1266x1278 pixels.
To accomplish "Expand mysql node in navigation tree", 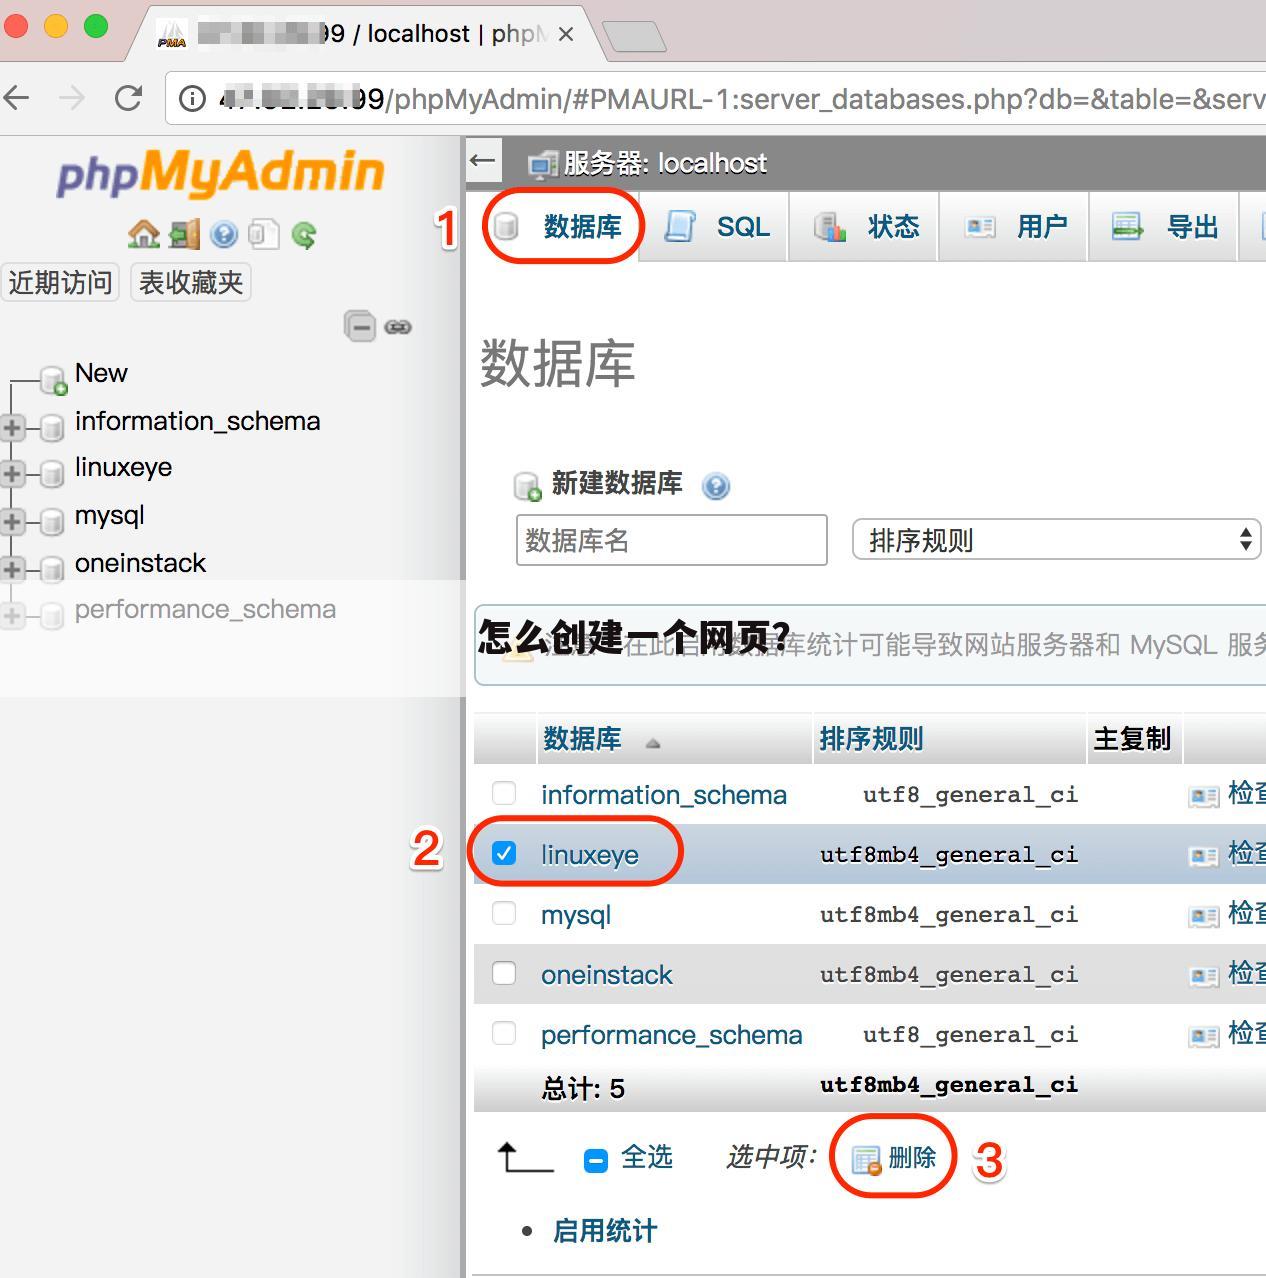I will 12,522.
